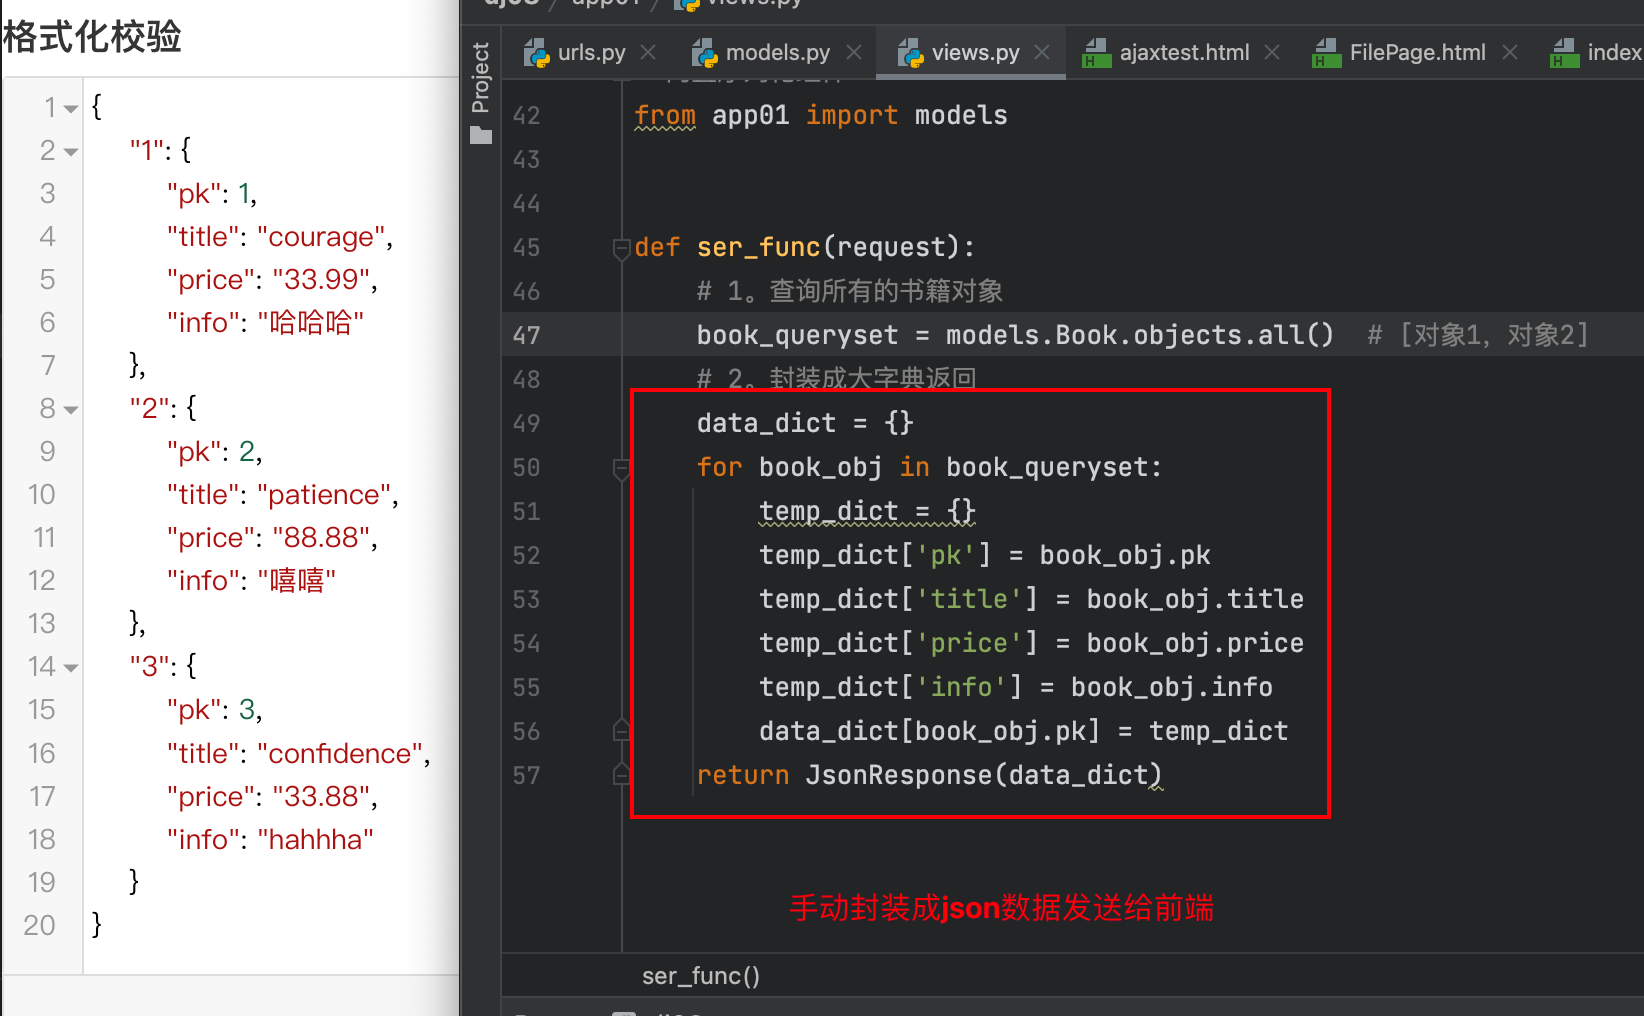
Task: Click the "33.99" price value
Action: pos(321,280)
